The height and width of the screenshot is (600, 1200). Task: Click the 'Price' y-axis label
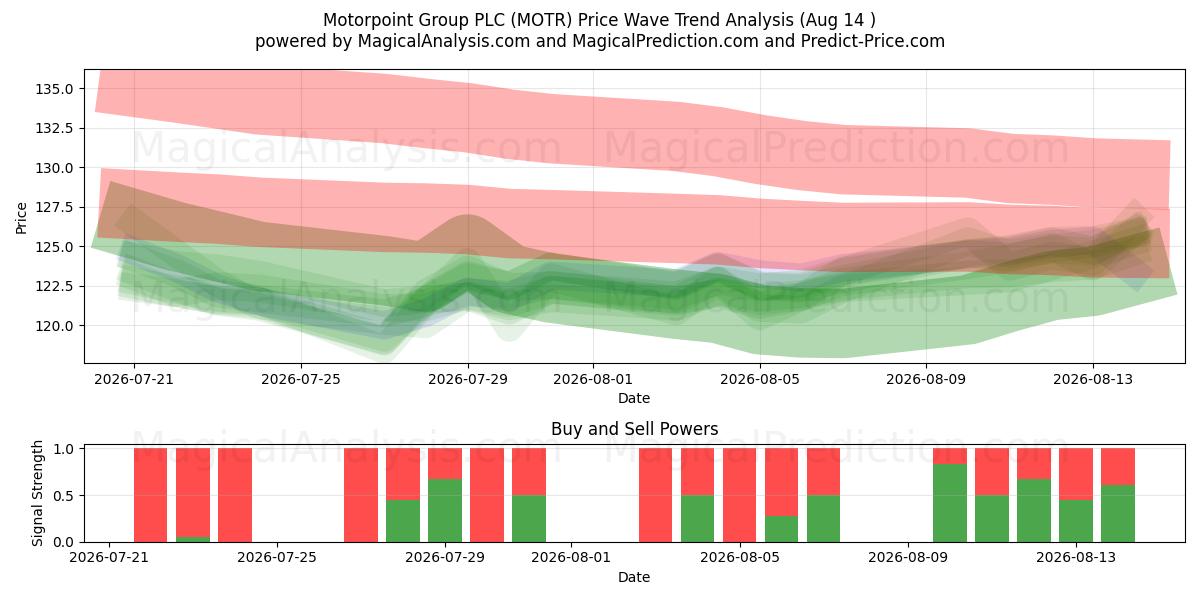click(x=22, y=216)
